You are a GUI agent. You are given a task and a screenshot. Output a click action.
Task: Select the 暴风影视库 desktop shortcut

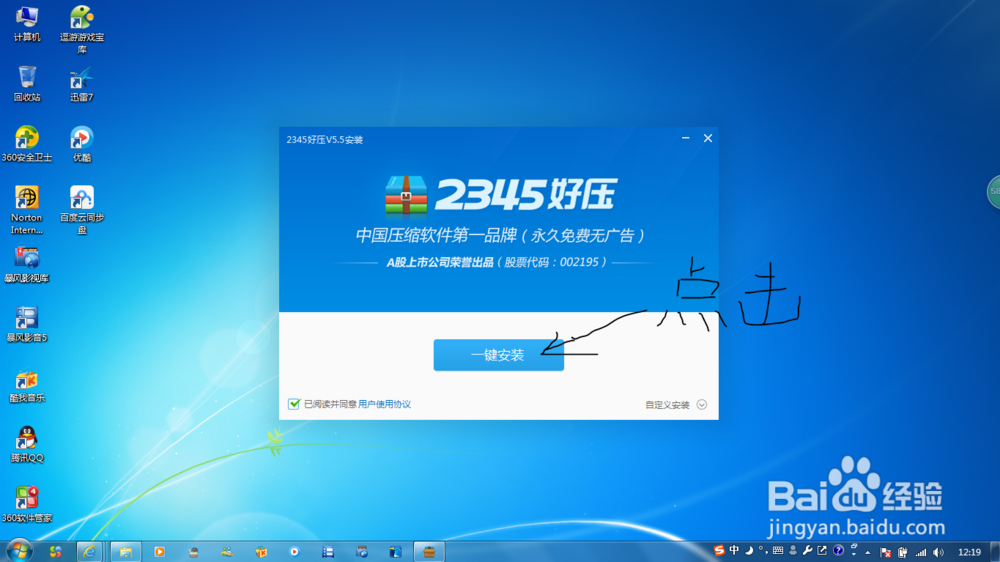27,264
